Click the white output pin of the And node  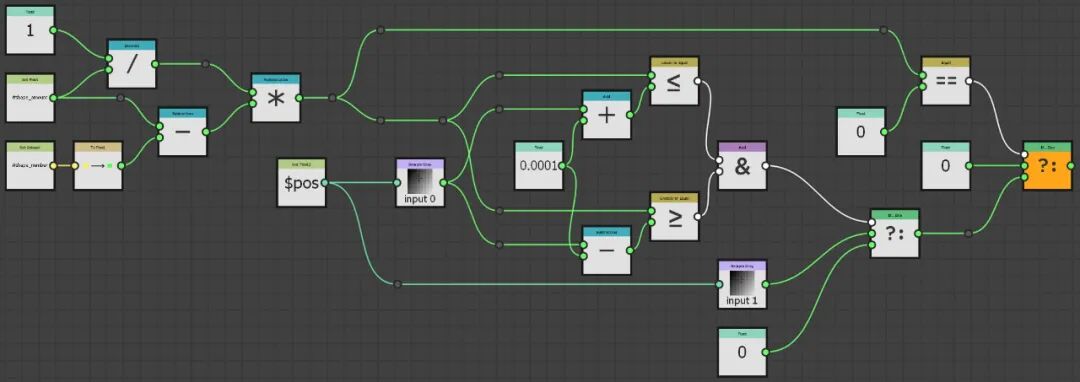(765, 166)
